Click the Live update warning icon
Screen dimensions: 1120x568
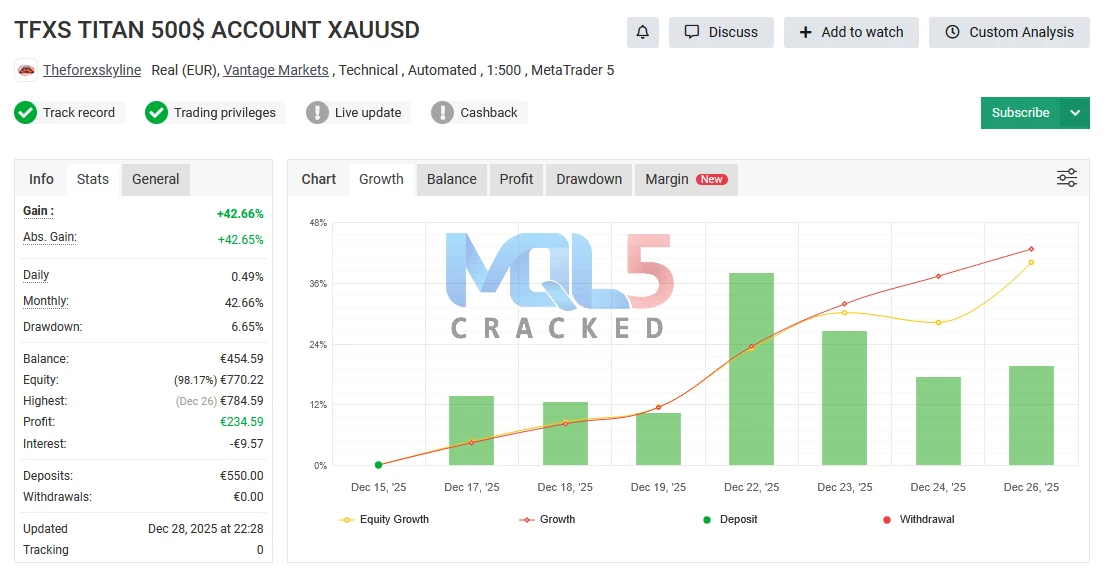coord(317,113)
